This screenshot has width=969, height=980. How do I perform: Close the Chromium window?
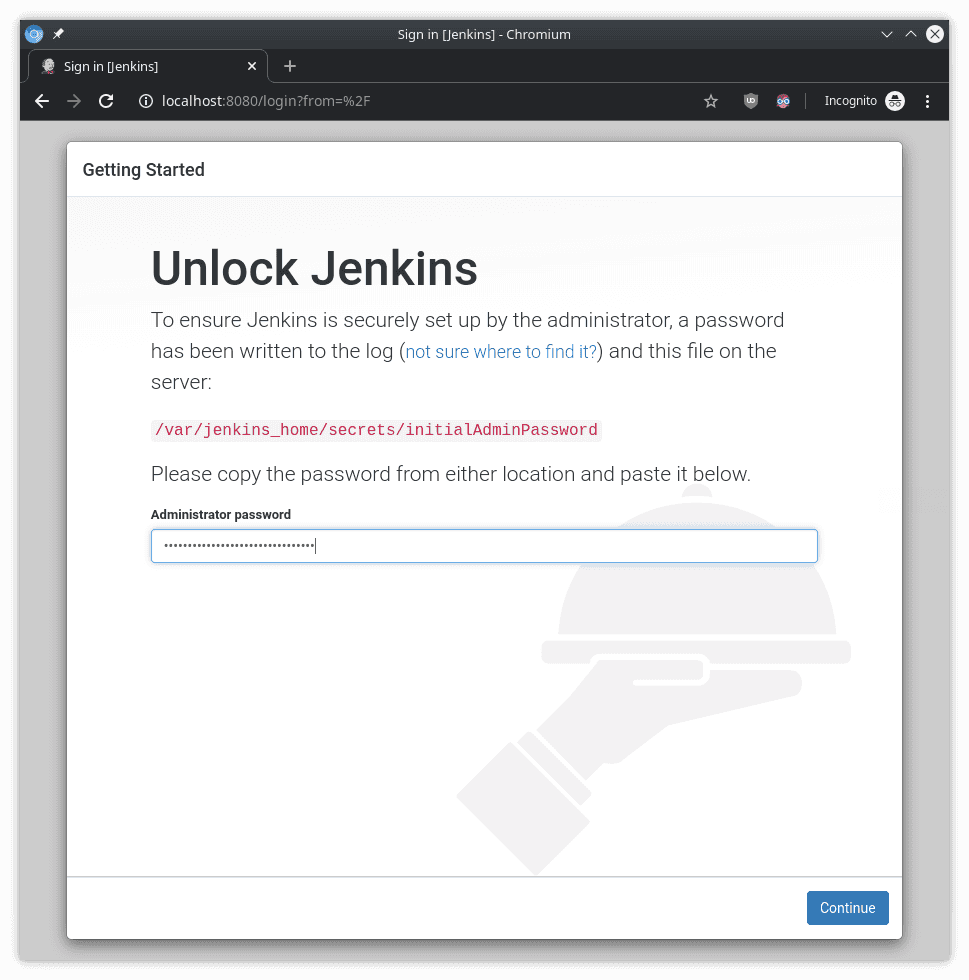click(935, 34)
